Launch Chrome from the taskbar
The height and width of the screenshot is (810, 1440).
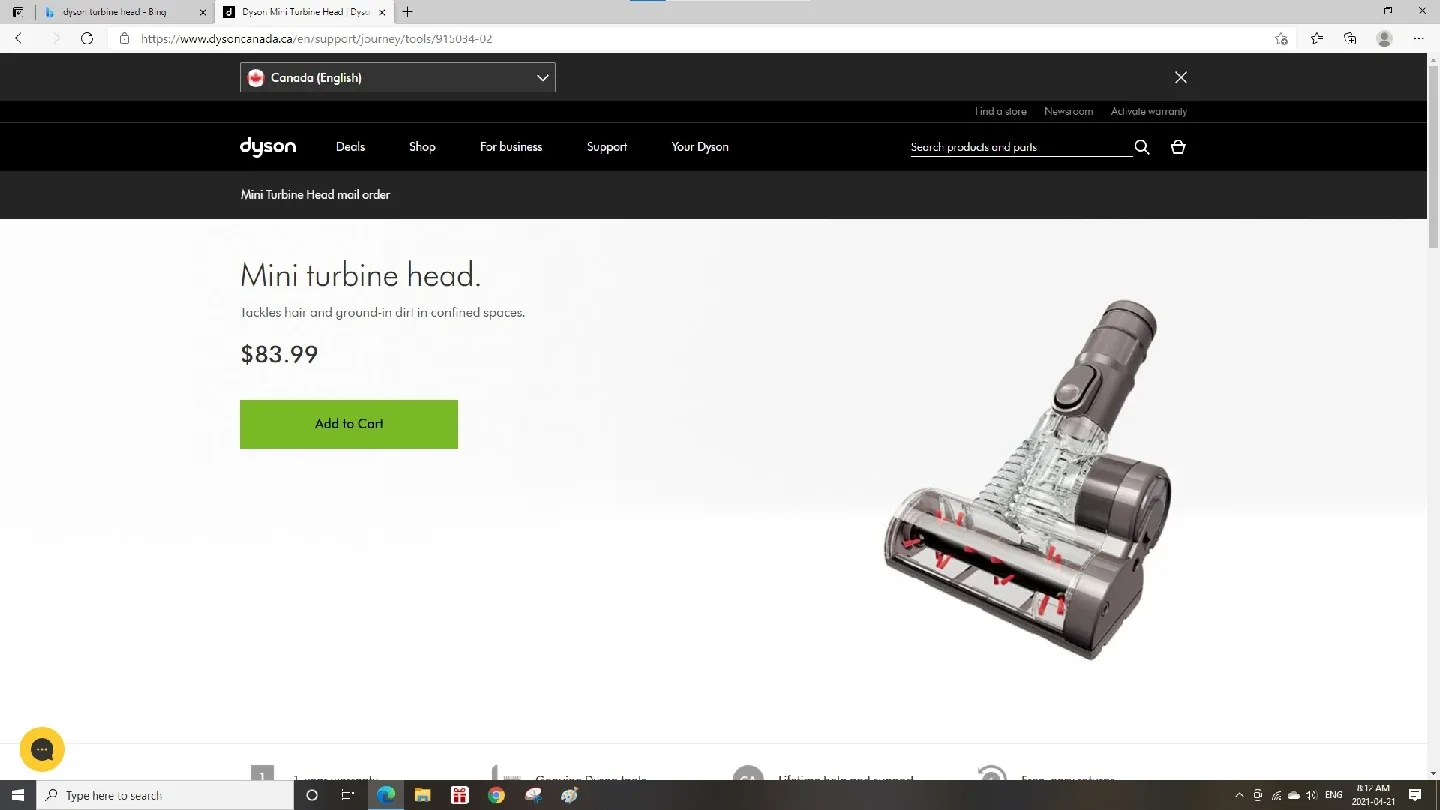(x=496, y=795)
